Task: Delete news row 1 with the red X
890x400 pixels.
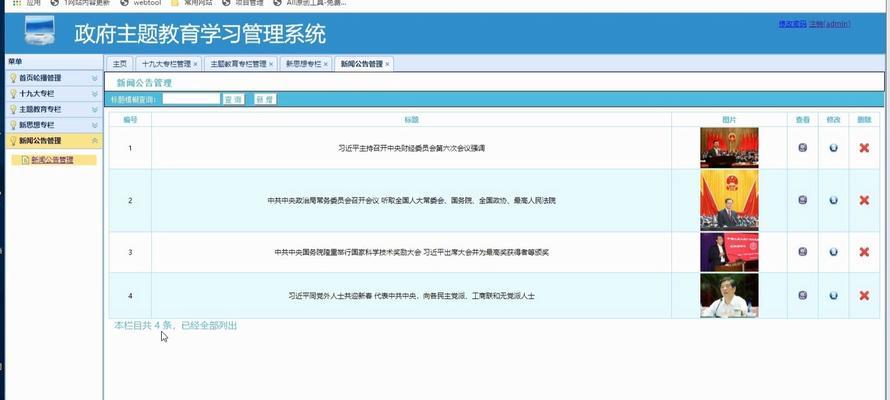Action: (864, 148)
